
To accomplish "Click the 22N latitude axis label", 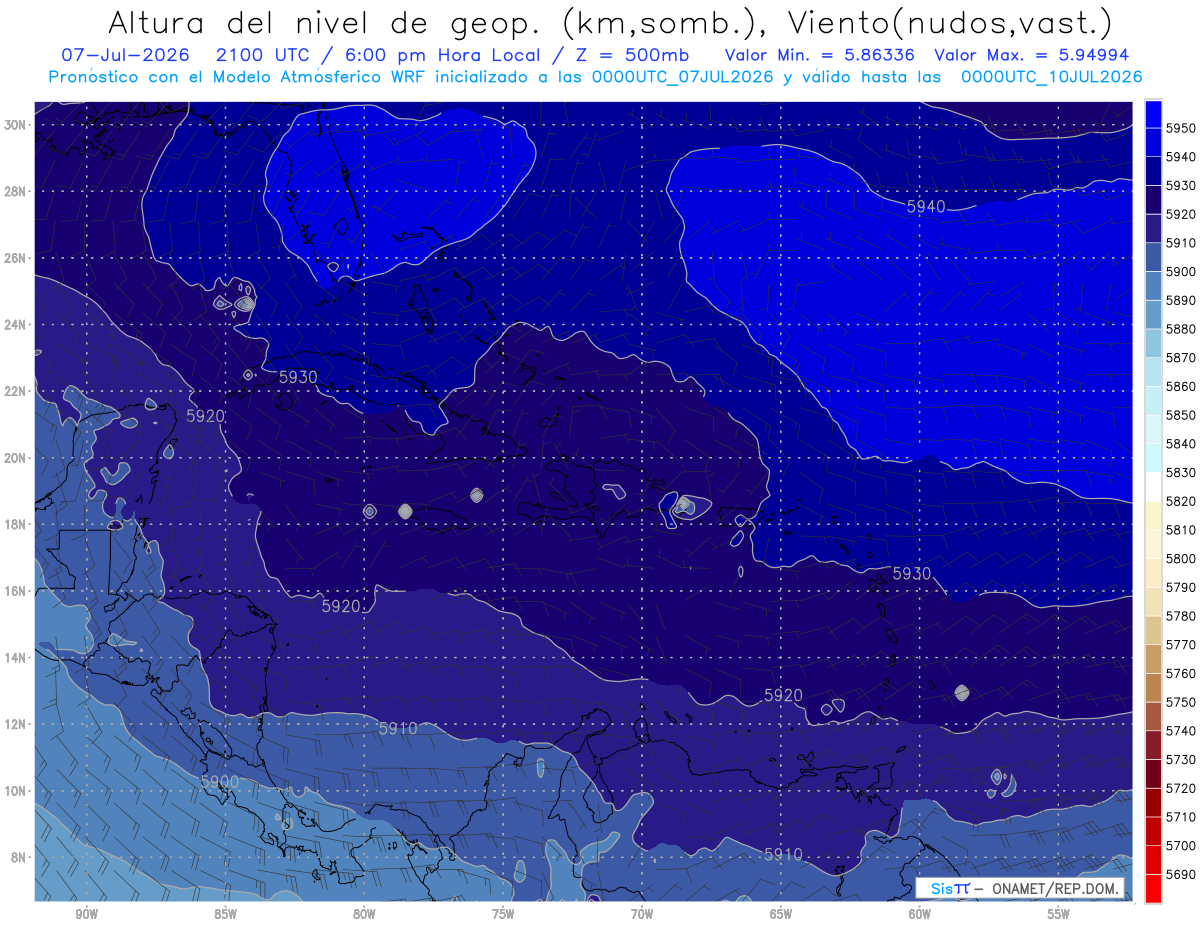I will click(x=15, y=391).
